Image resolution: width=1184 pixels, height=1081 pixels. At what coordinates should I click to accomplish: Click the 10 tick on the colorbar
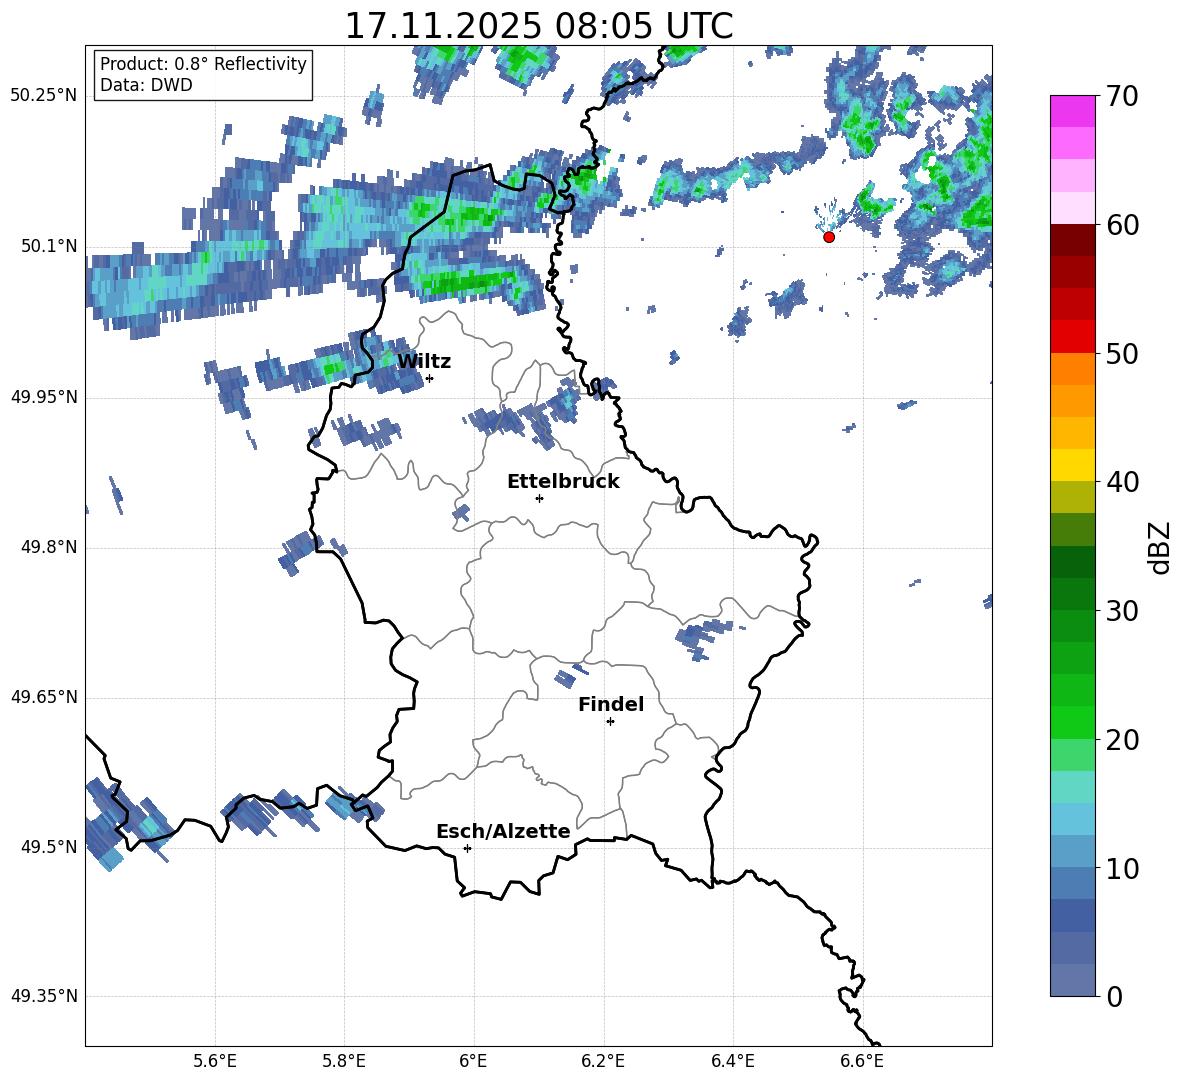click(1122, 868)
